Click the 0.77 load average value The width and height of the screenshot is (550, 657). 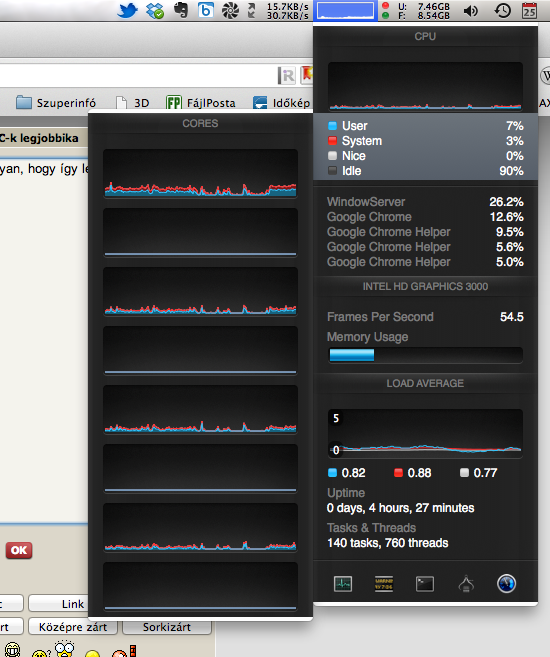pyautogui.click(x=485, y=473)
